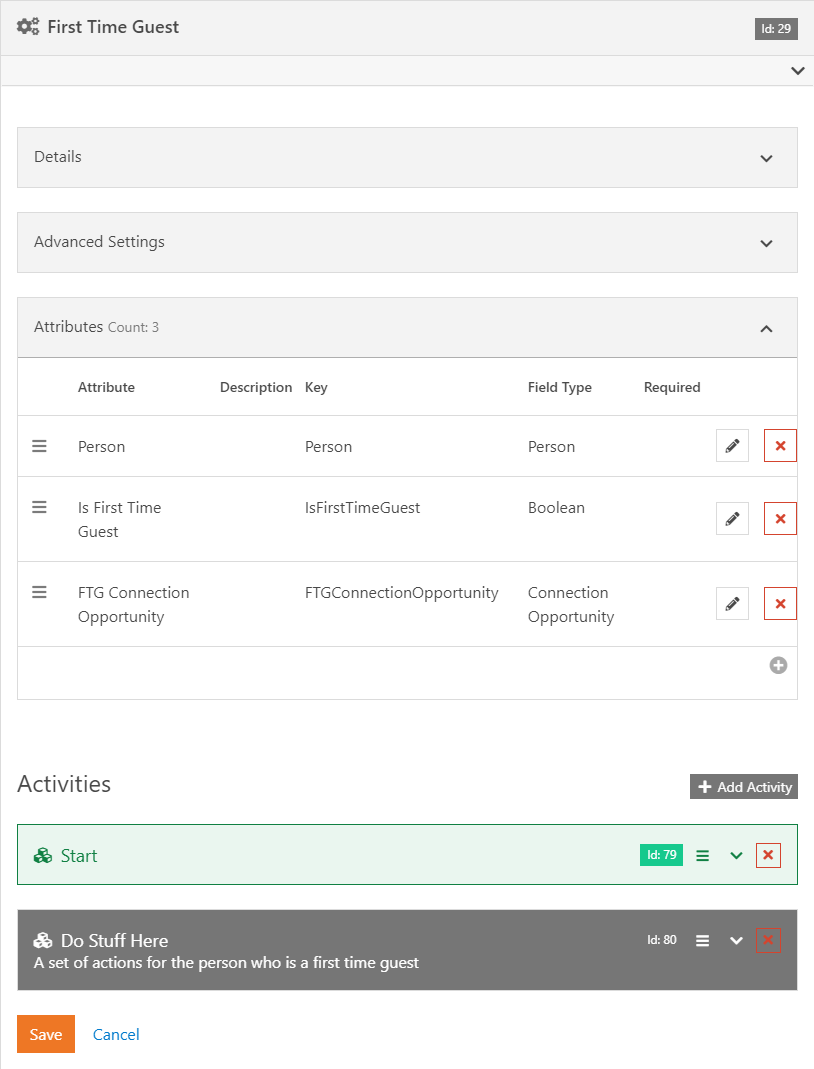
Task: Expand the Do Stuff Here activity chevron
Action: 736,940
